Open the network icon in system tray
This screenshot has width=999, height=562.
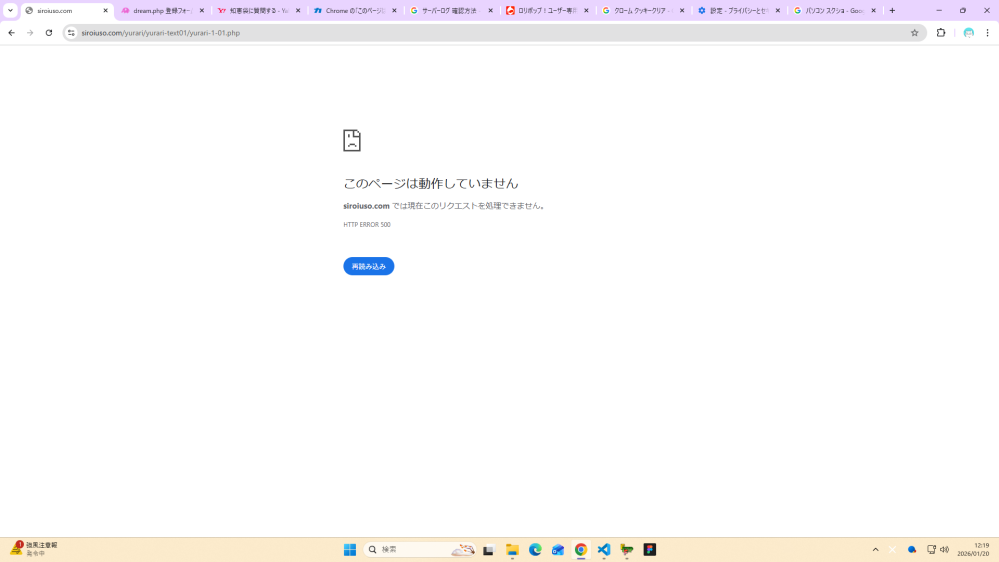(931, 550)
